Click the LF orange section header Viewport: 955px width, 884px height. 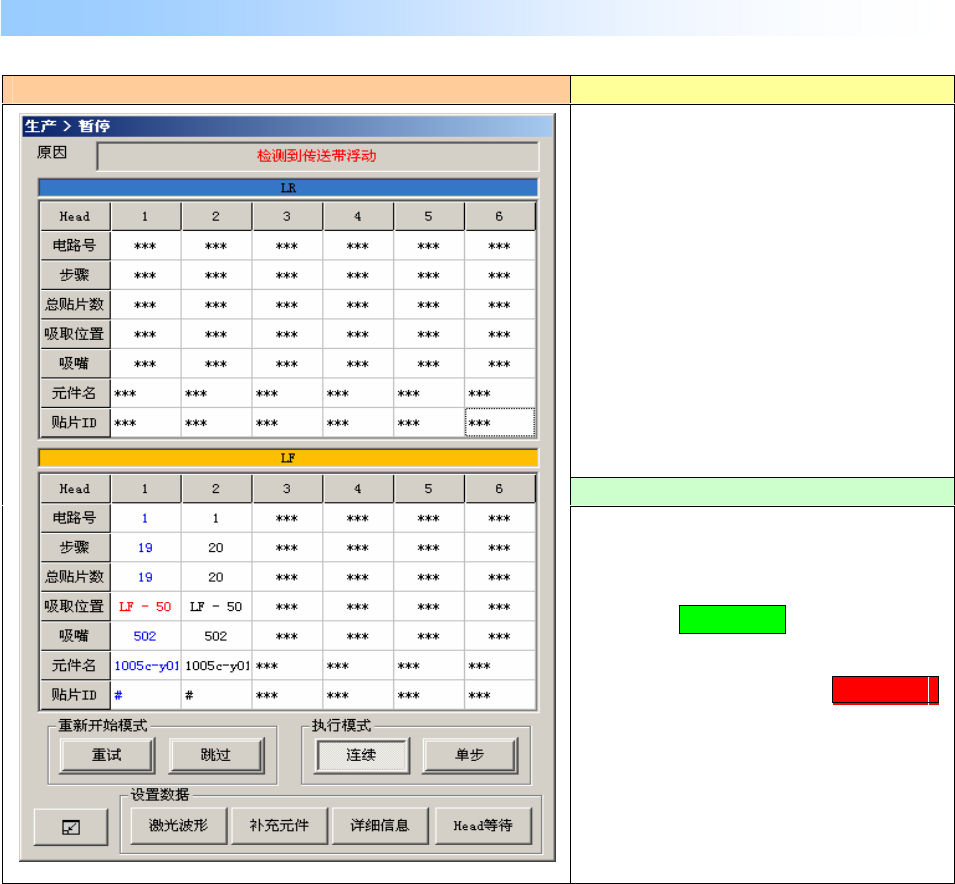click(x=288, y=458)
